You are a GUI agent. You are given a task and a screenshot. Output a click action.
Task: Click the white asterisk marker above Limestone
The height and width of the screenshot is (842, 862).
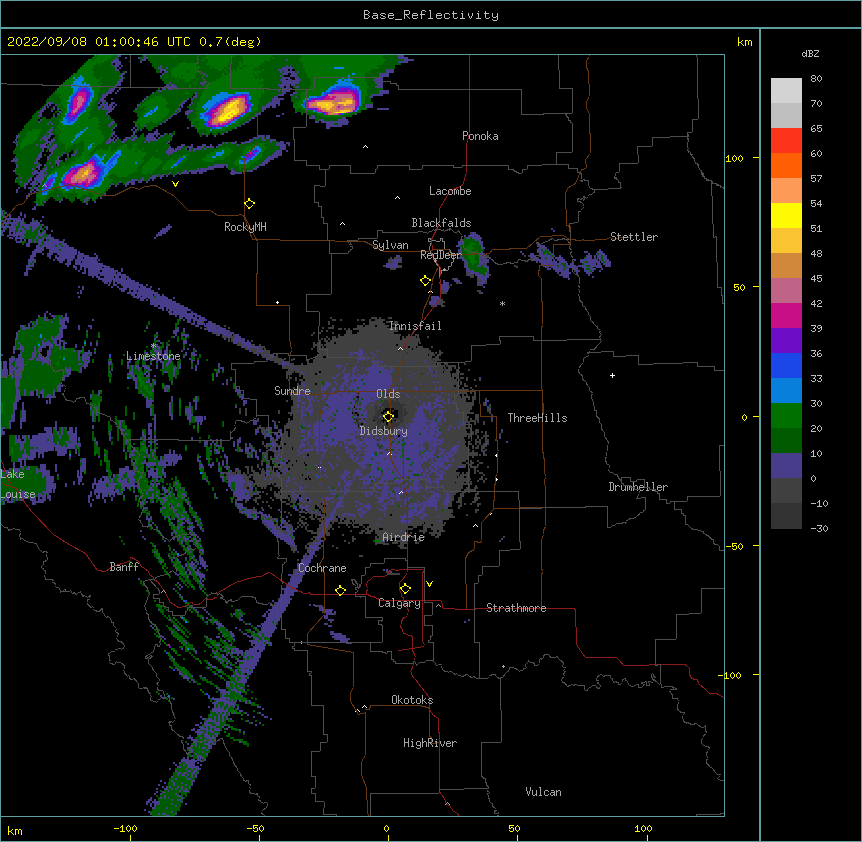tap(154, 346)
